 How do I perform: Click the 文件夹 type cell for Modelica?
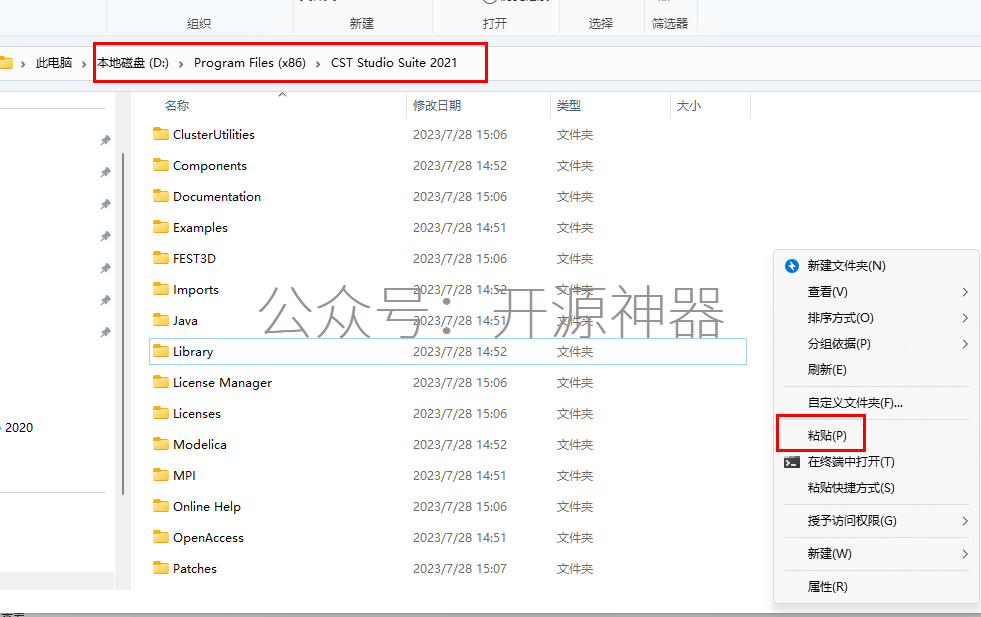[575, 445]
